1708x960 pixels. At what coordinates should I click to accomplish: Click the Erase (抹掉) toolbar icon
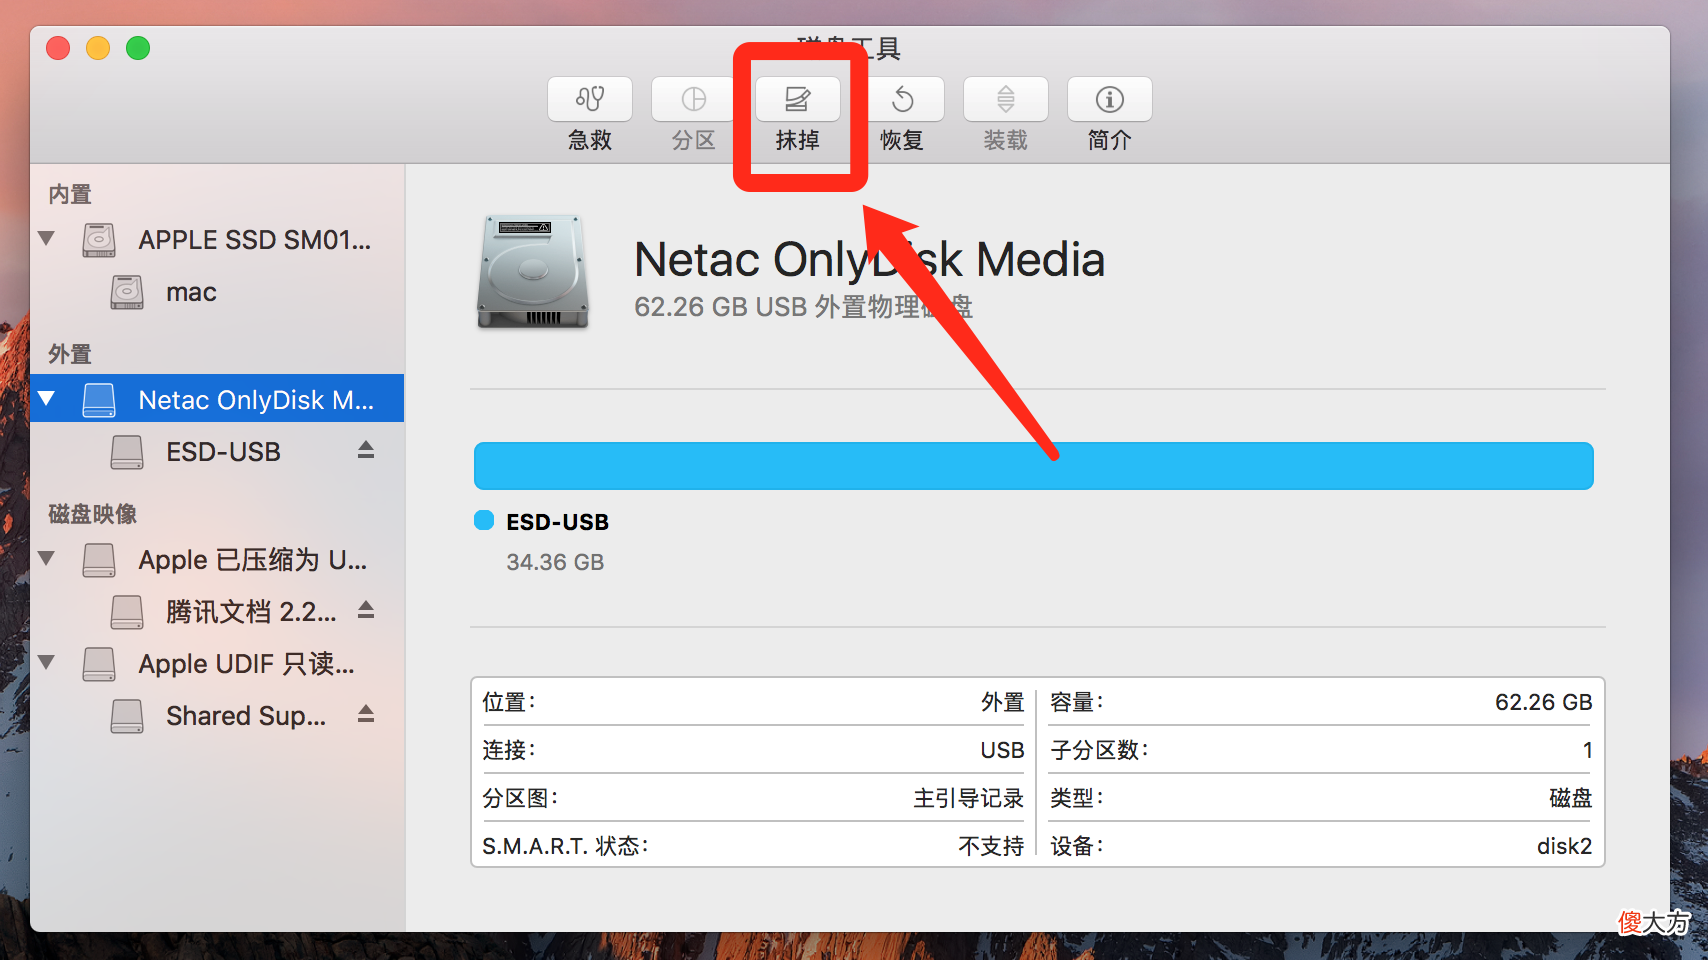point(798,99)
